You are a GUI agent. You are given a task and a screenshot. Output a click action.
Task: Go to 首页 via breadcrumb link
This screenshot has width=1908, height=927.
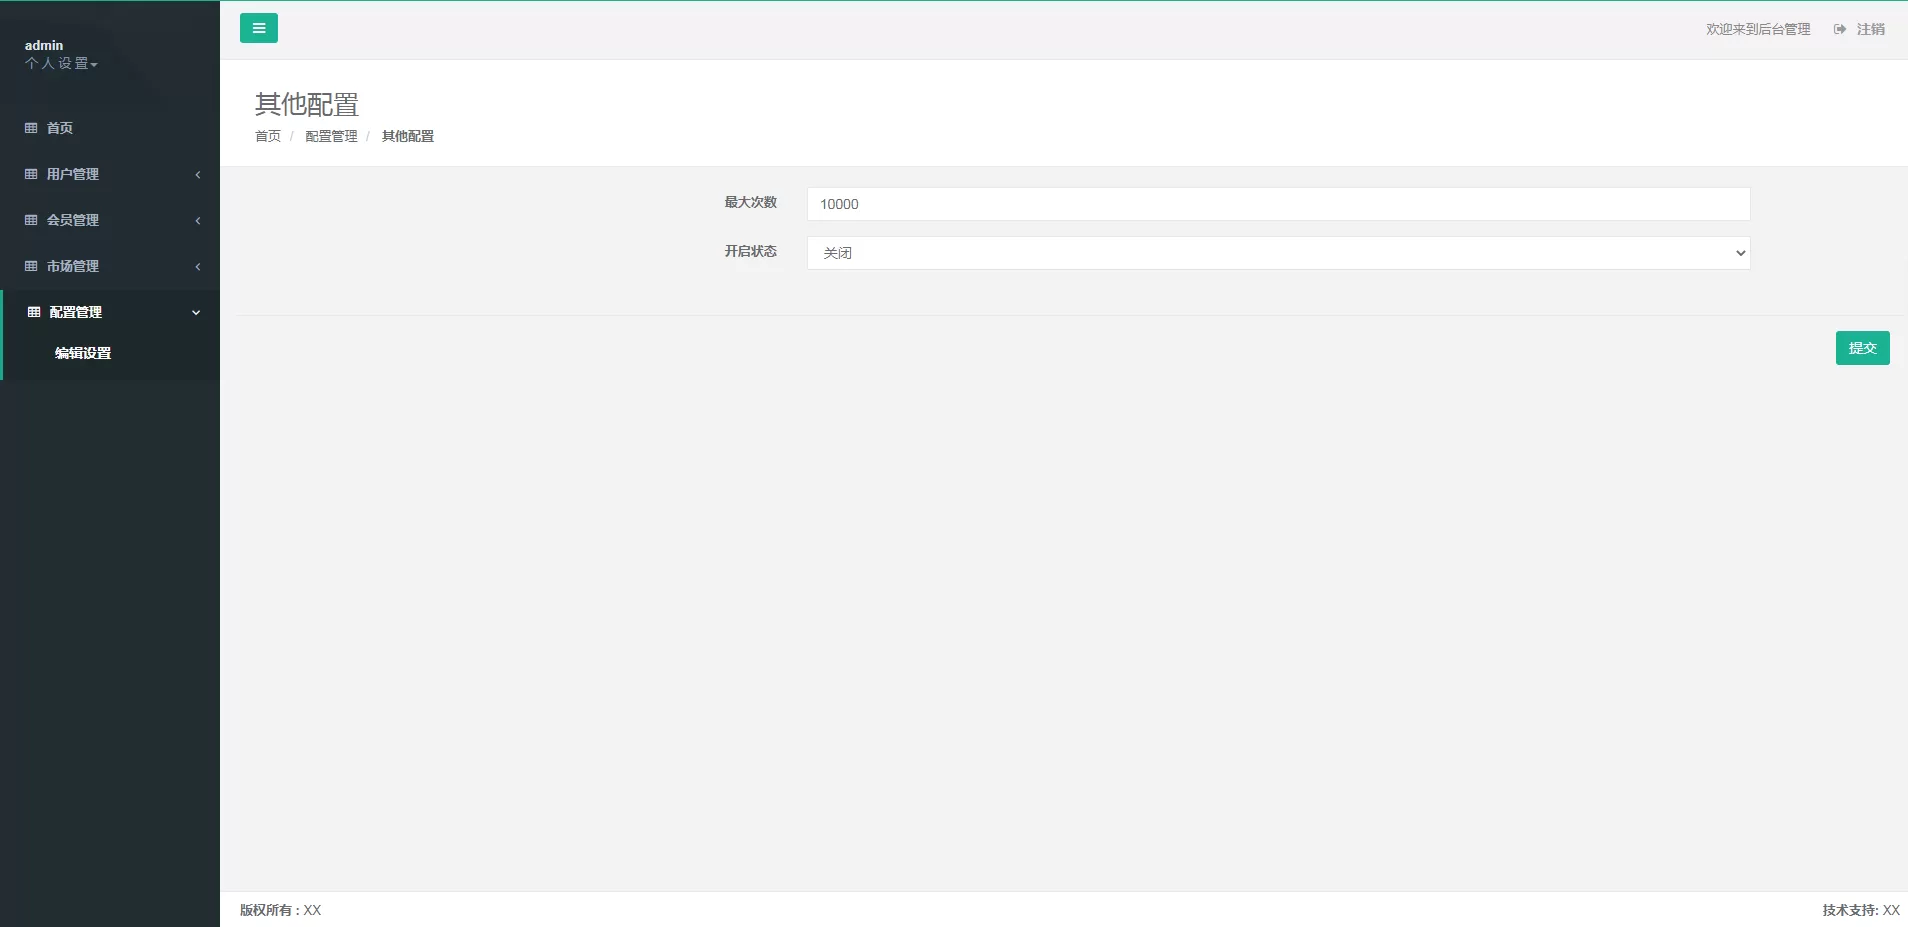coord(268,136)
